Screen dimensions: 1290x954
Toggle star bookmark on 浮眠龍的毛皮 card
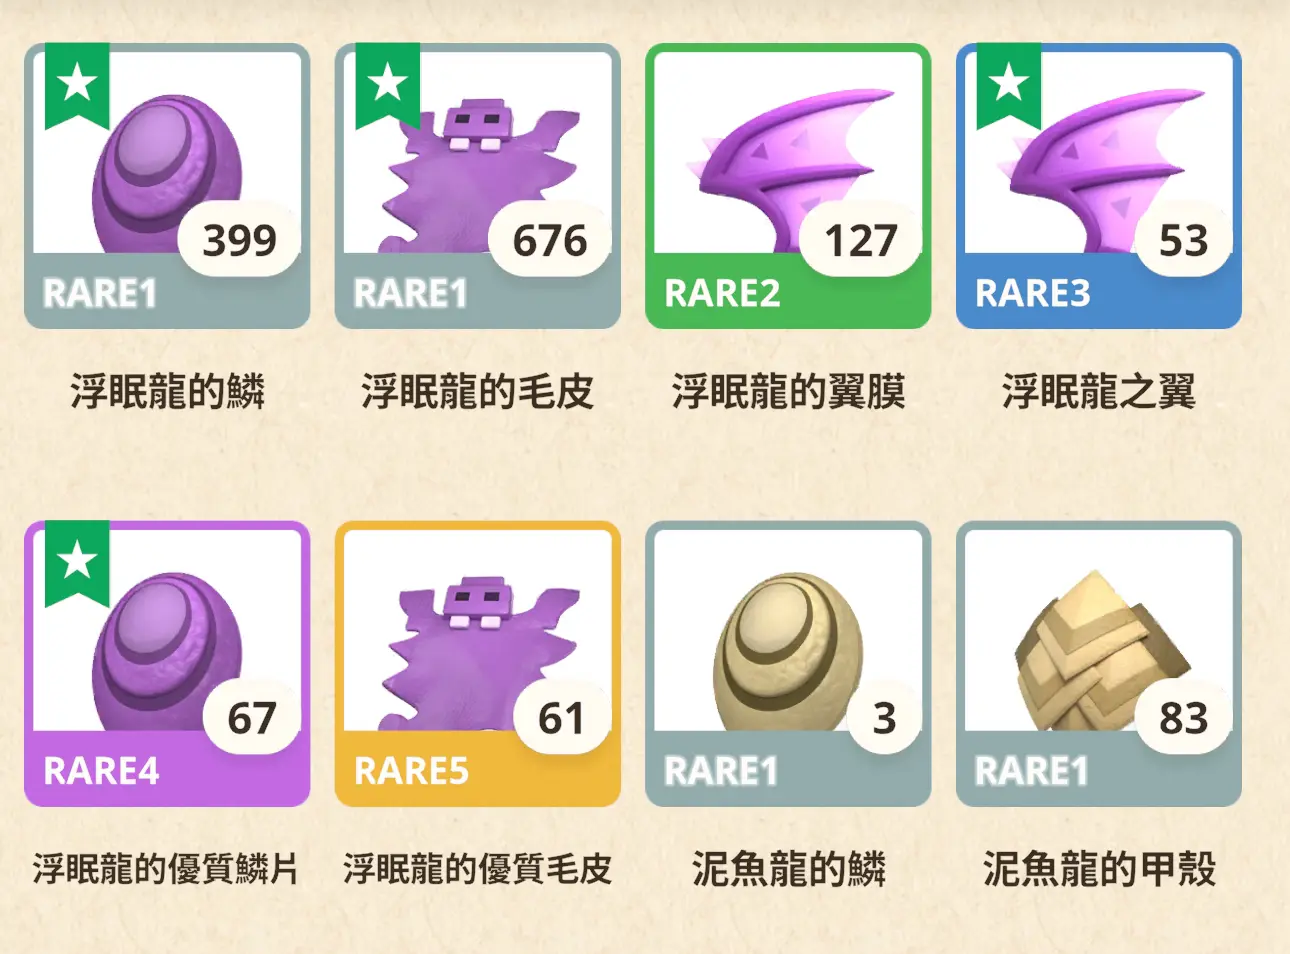point(388,85)
